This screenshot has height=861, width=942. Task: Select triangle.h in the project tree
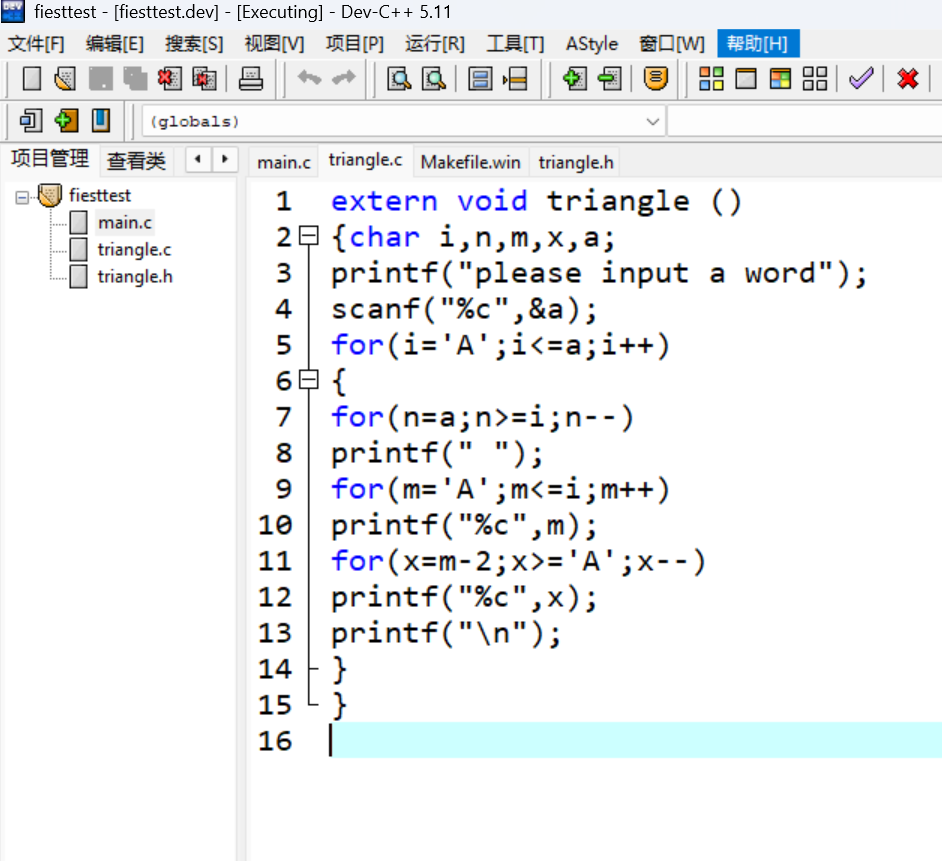[x=135, y=276]
